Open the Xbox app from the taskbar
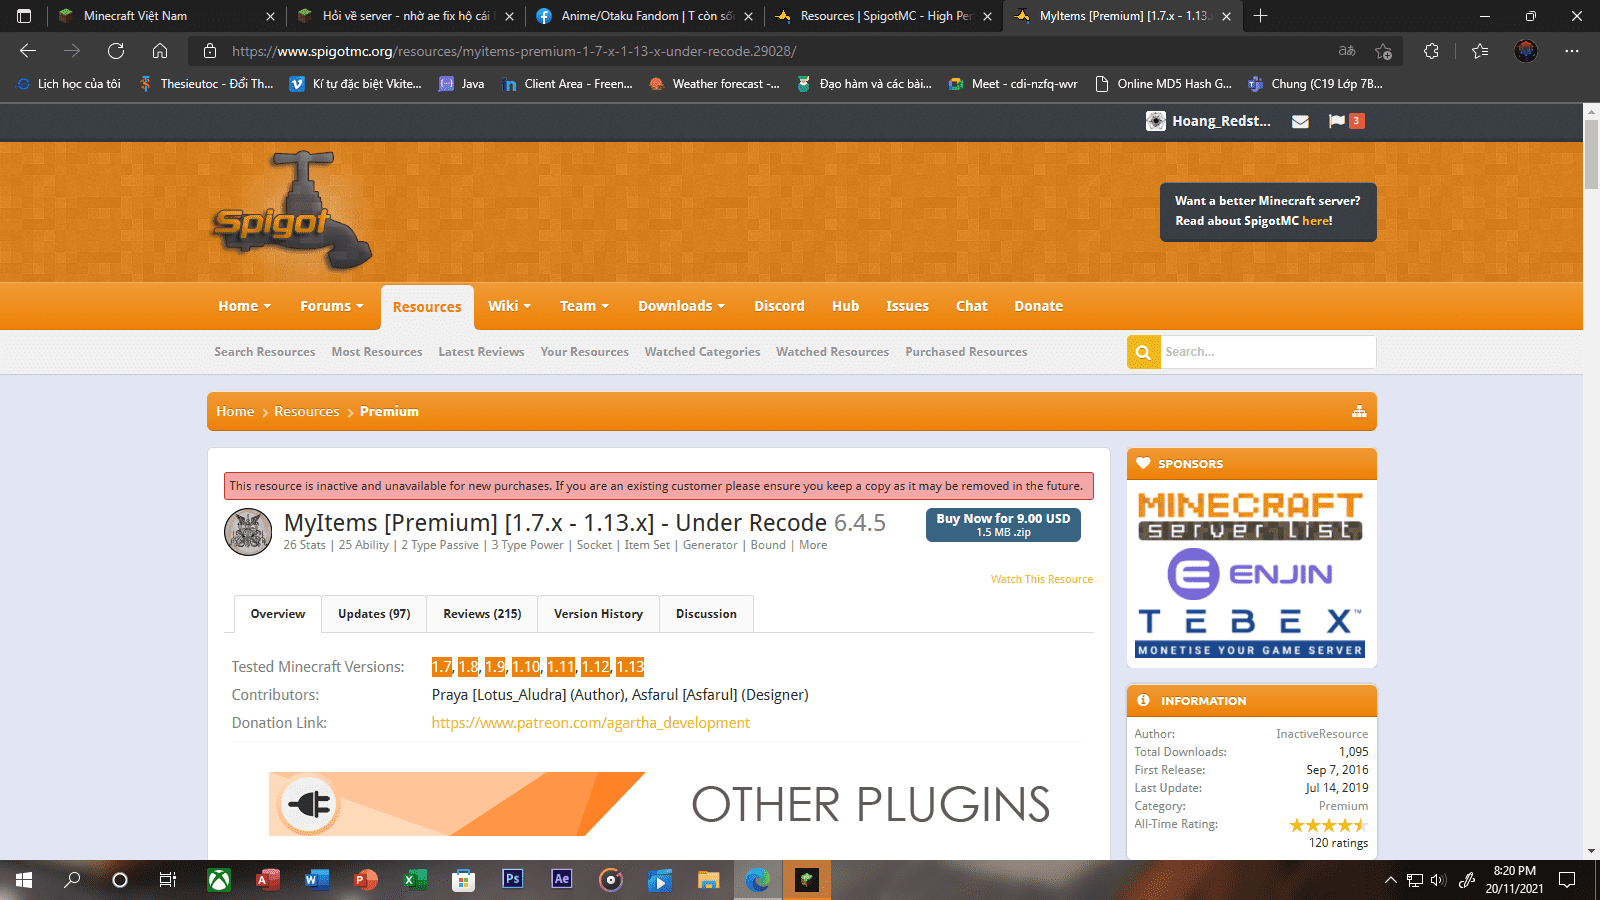 click(x=218, y=880)
